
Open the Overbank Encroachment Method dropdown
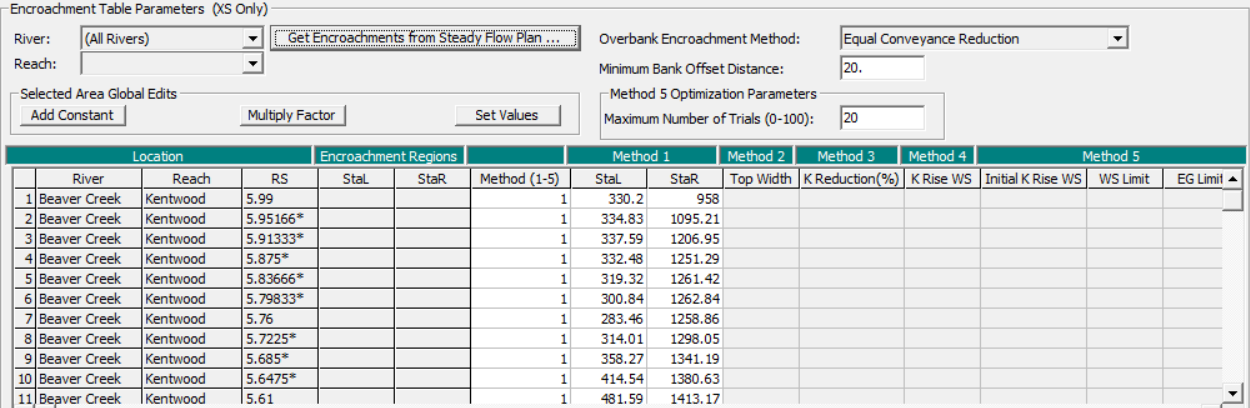1117,39
